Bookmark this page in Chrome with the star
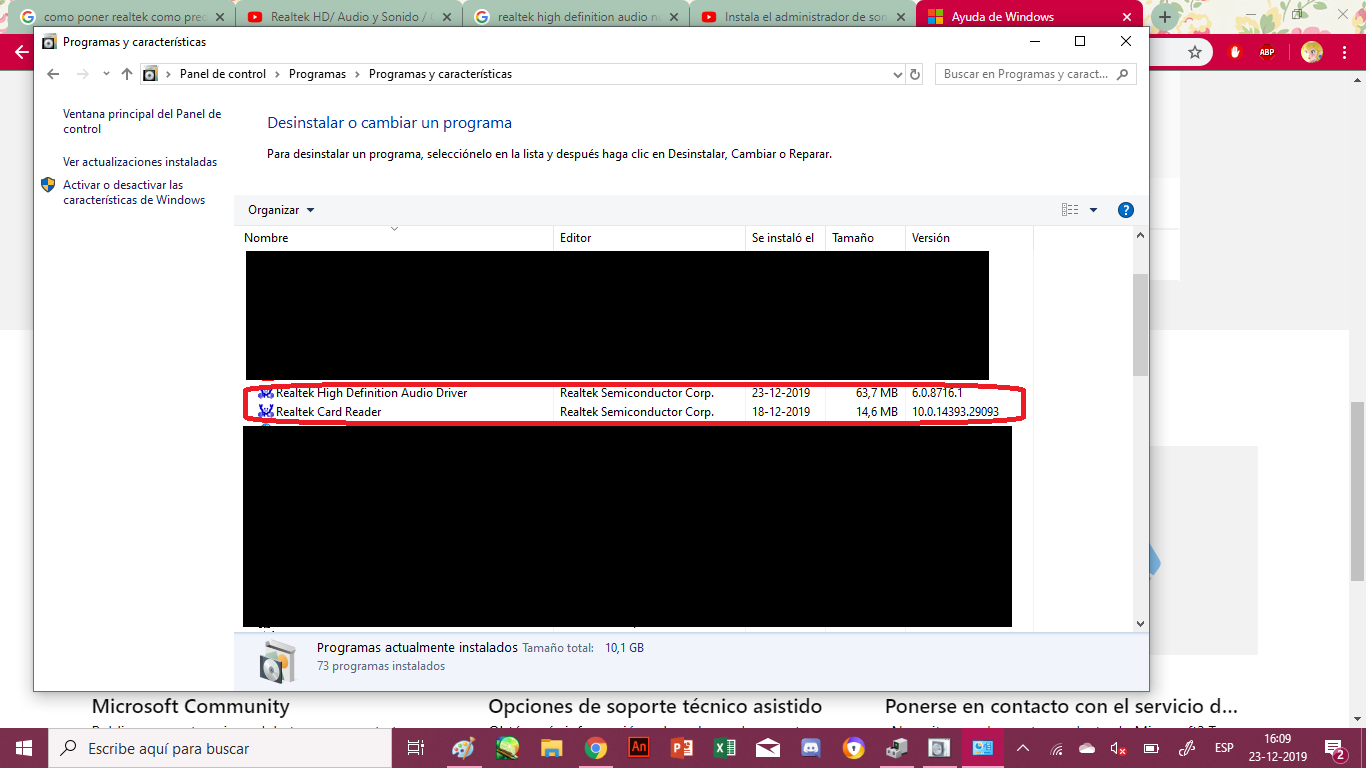This screenshot has width=1366, height=768. pos(1194,52)
